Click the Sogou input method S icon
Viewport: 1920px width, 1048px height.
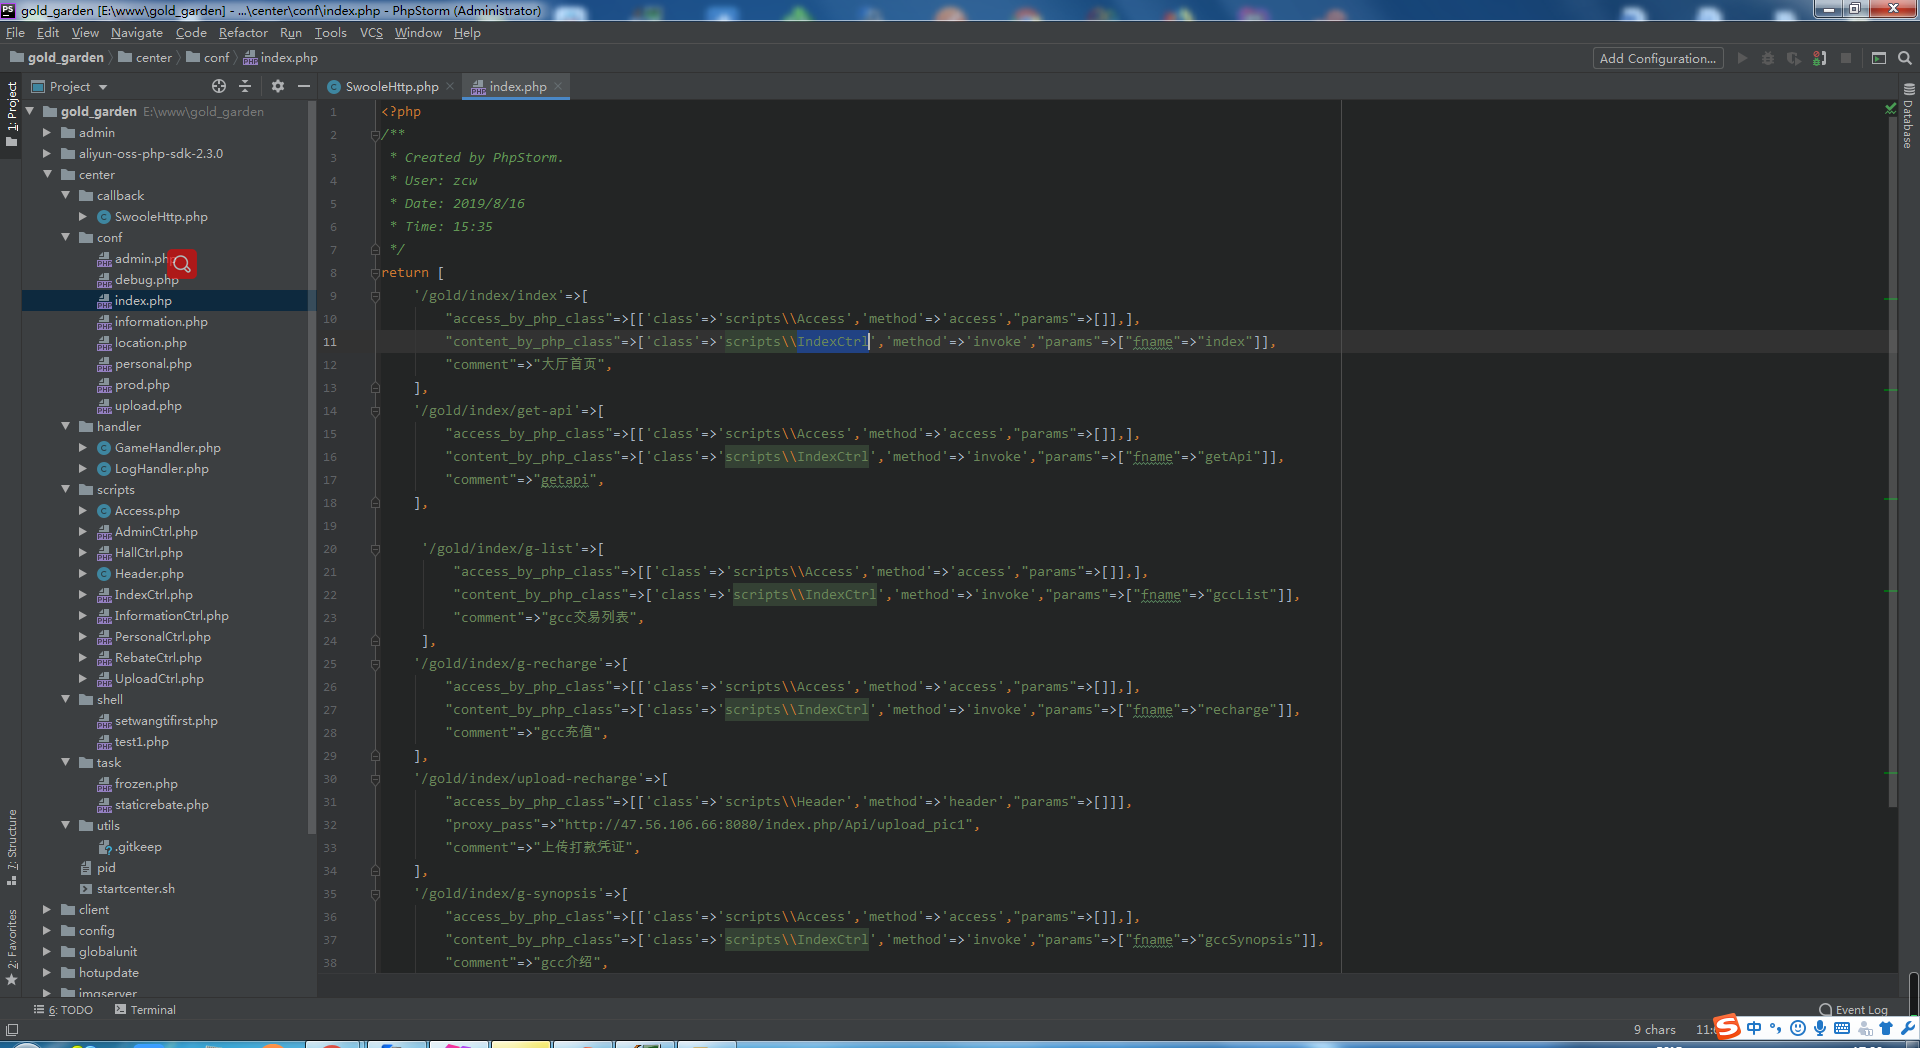click(1727, 1028)
